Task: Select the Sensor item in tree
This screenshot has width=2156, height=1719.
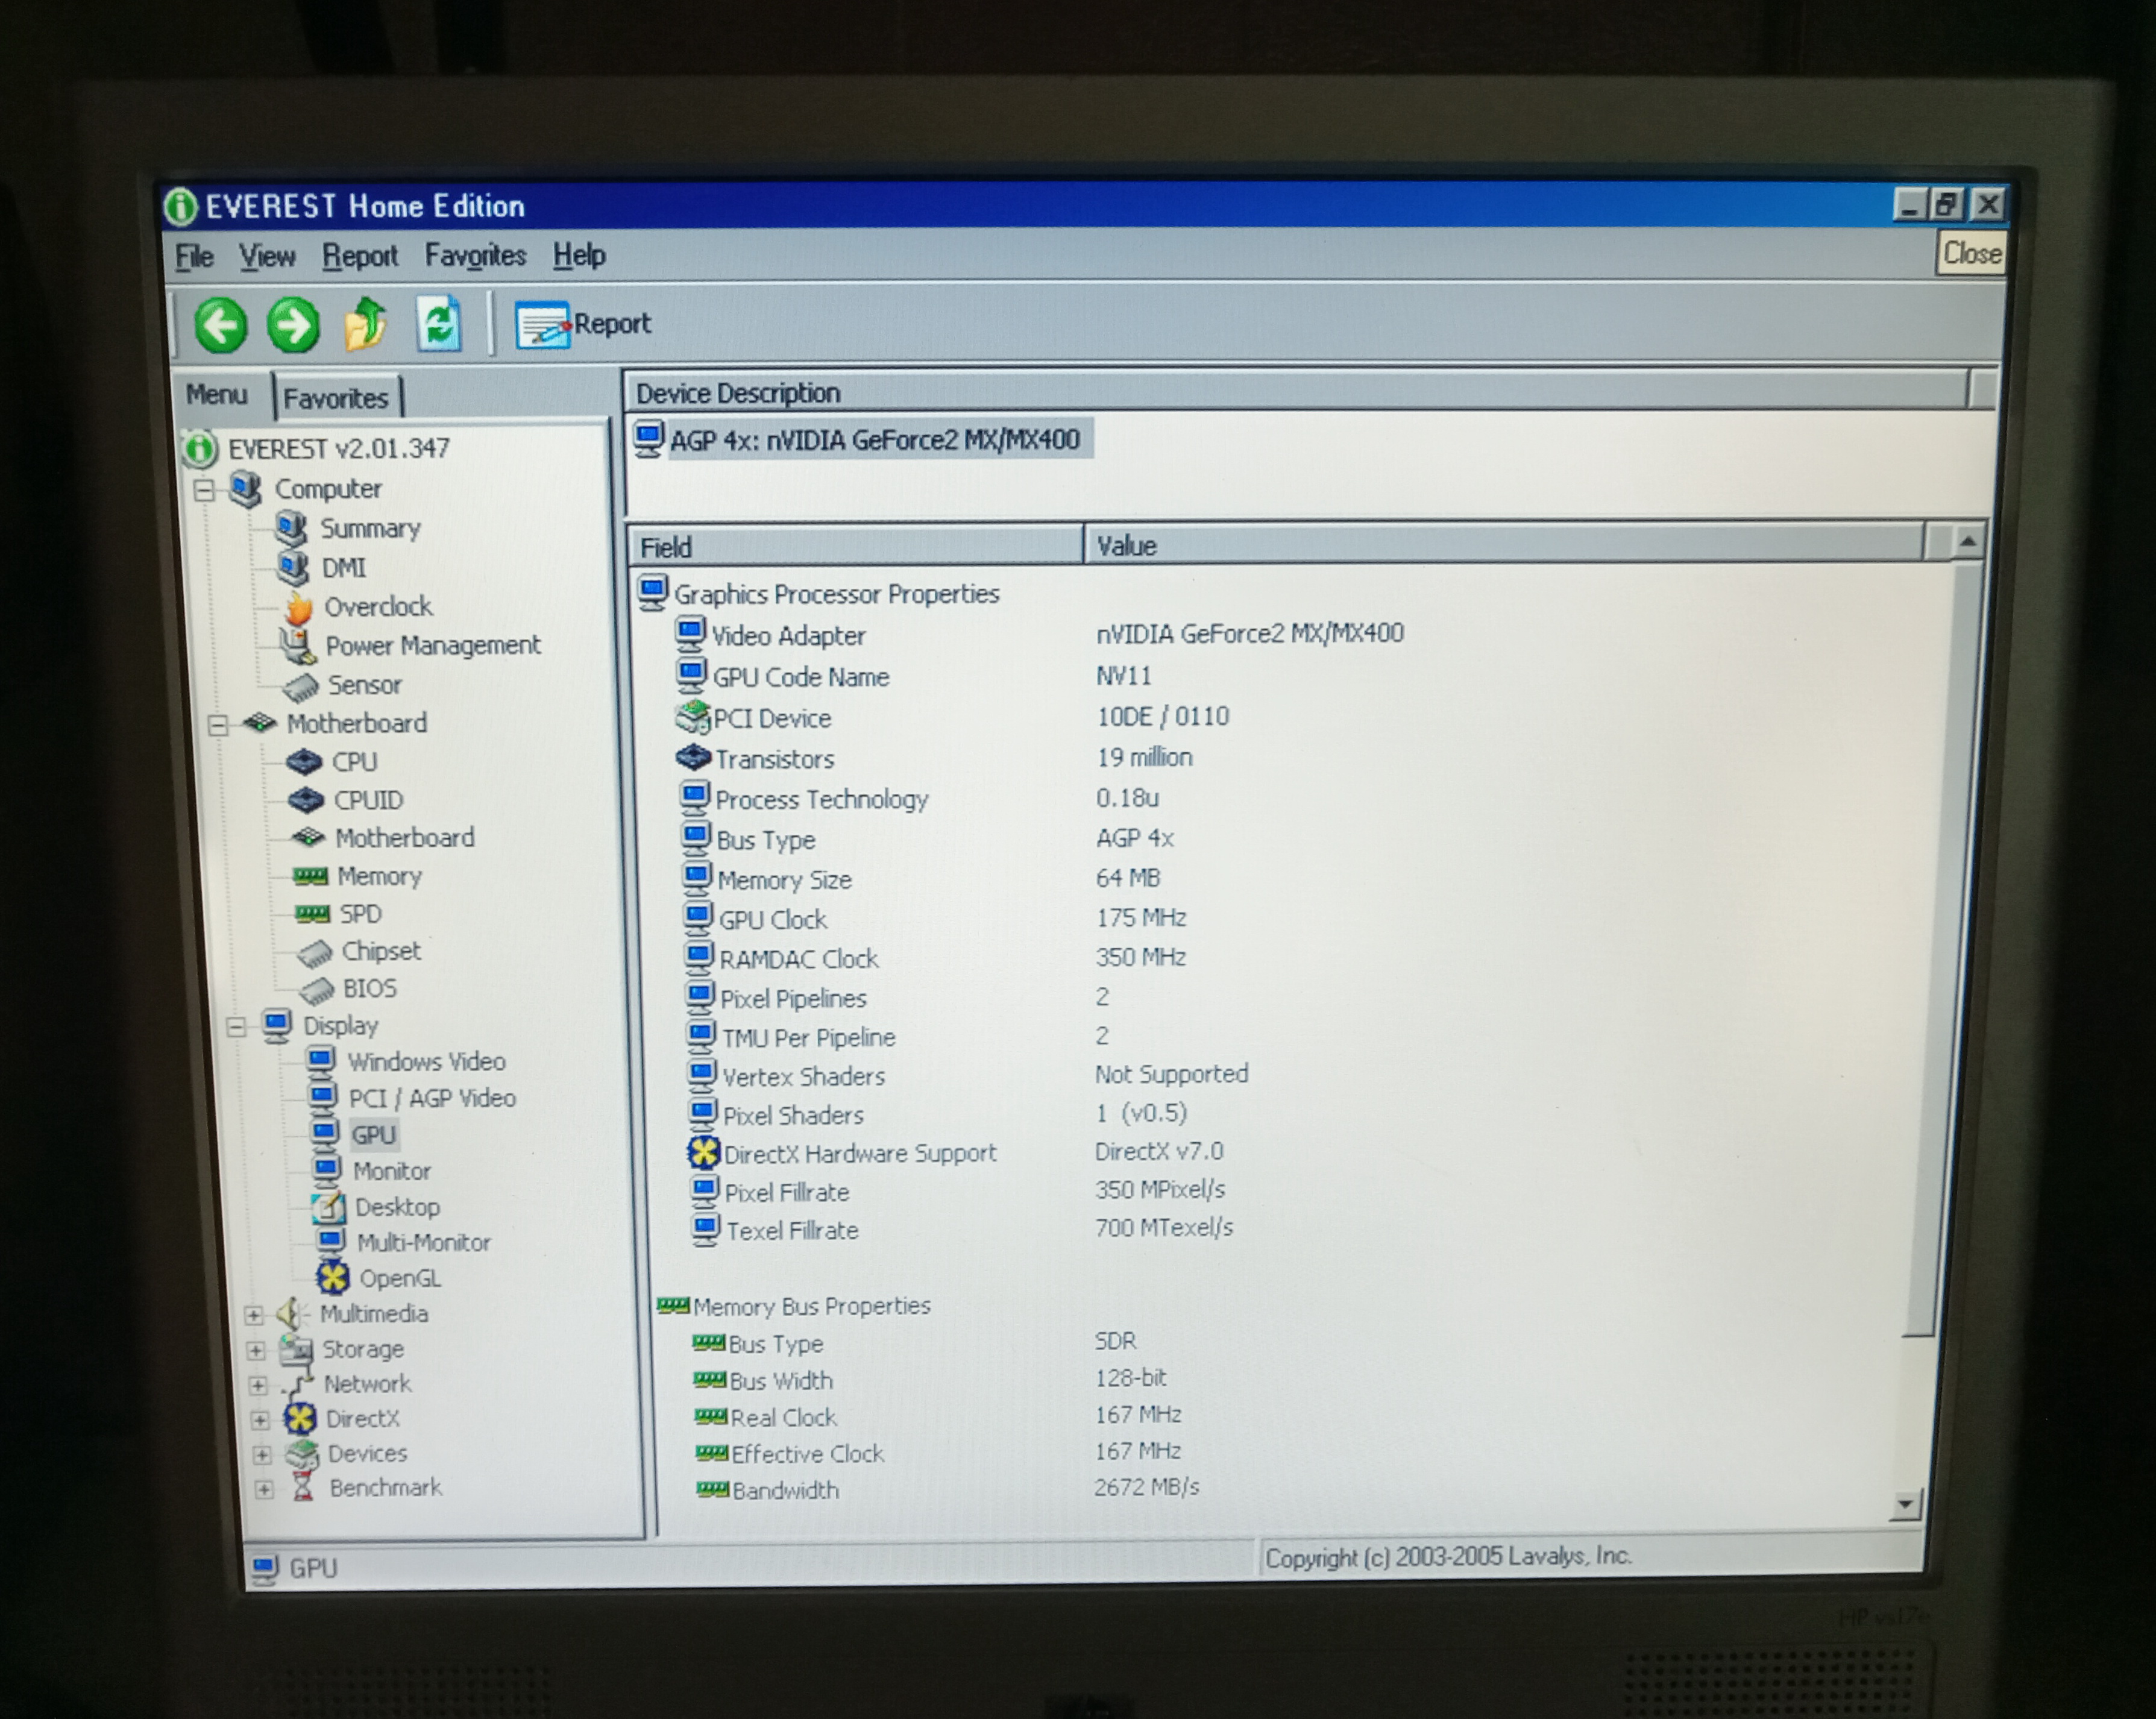Action: (364, 685)
